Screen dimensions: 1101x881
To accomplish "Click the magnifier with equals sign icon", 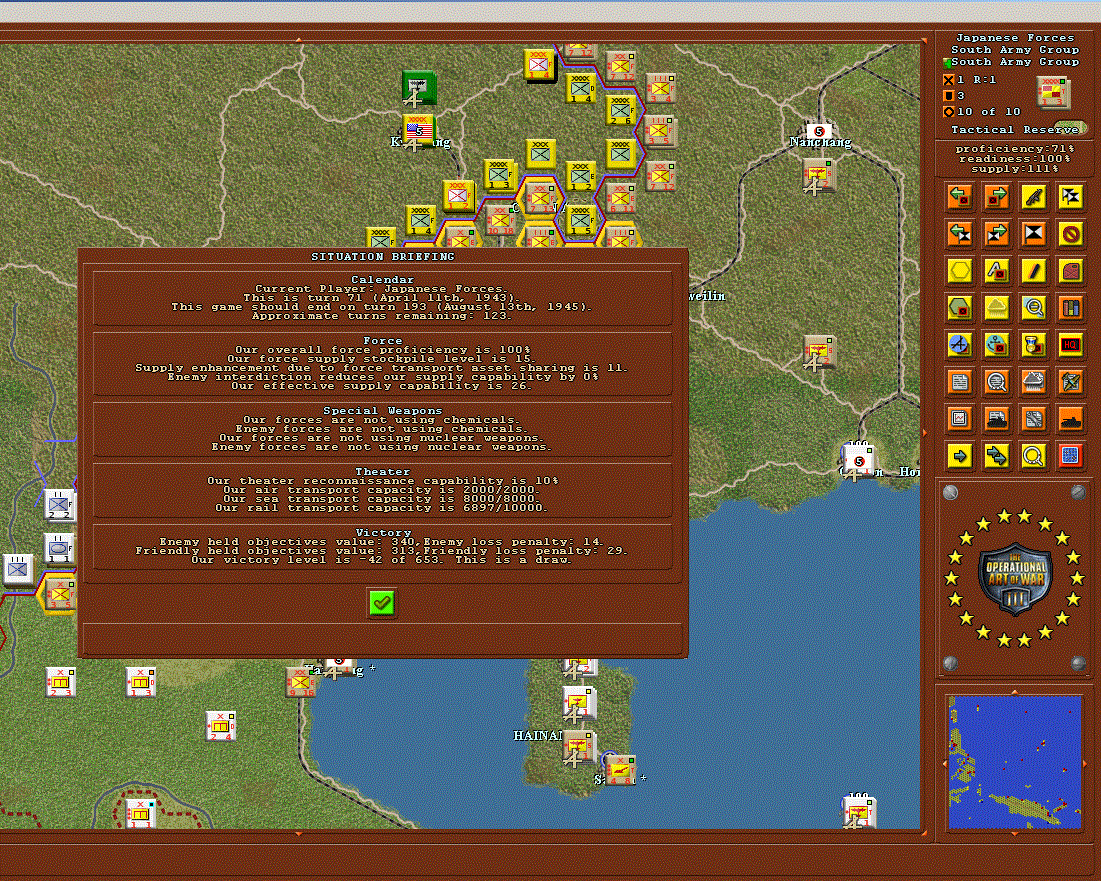I will (x=1034, y=308).
